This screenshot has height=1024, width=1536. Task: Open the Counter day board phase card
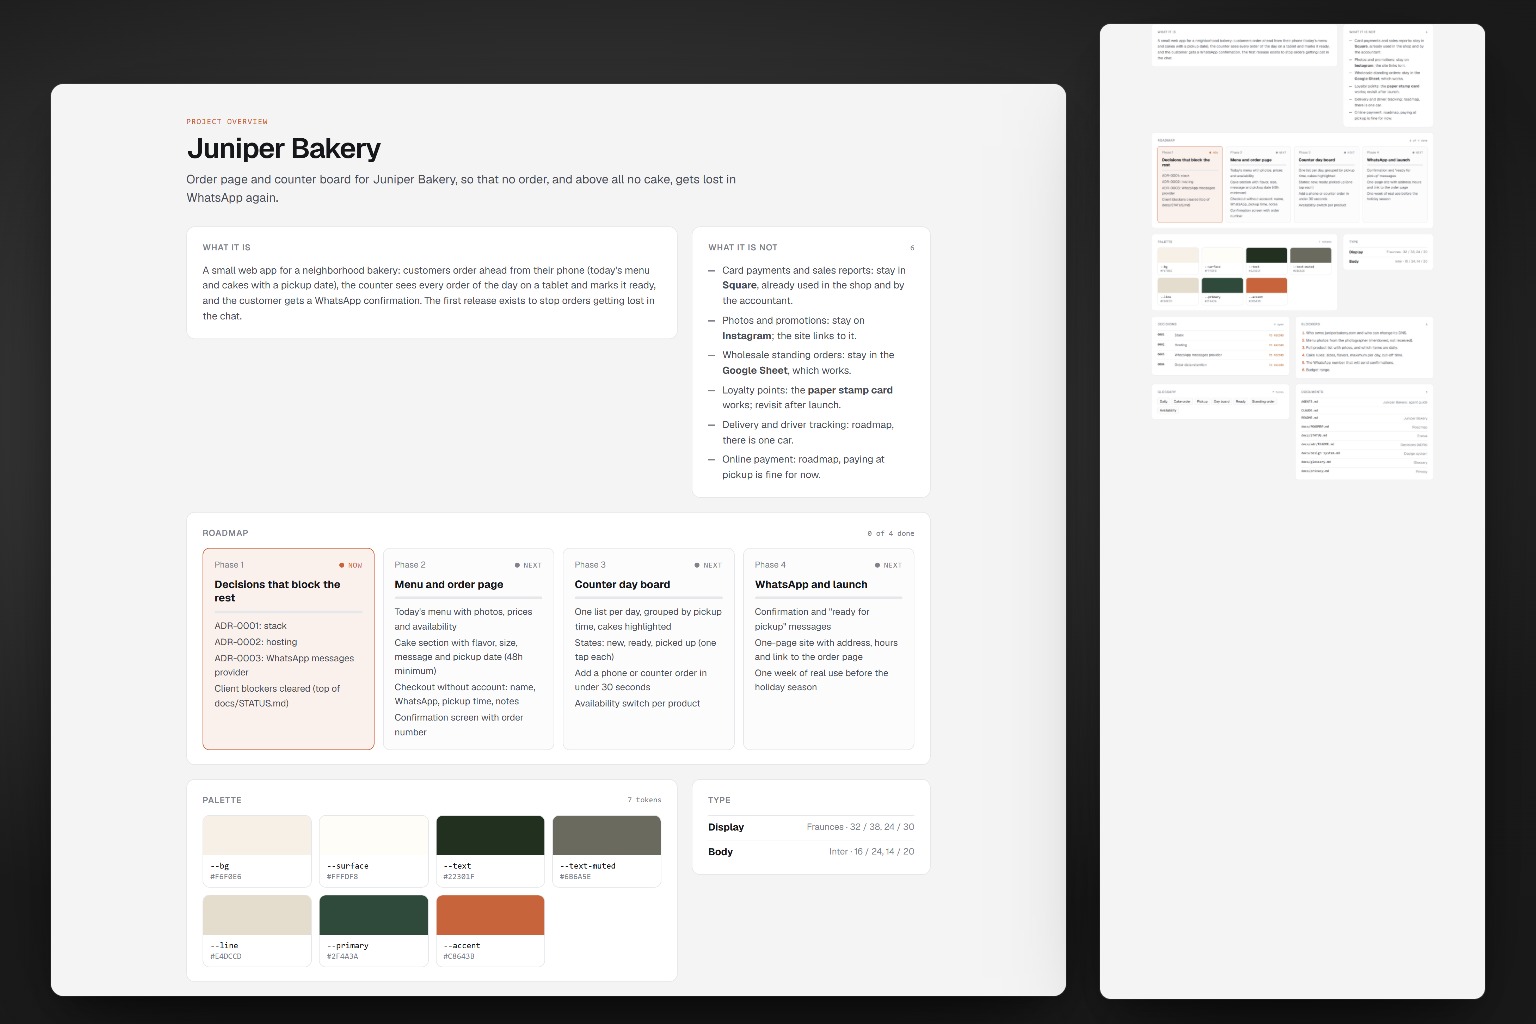coord(648,648)
